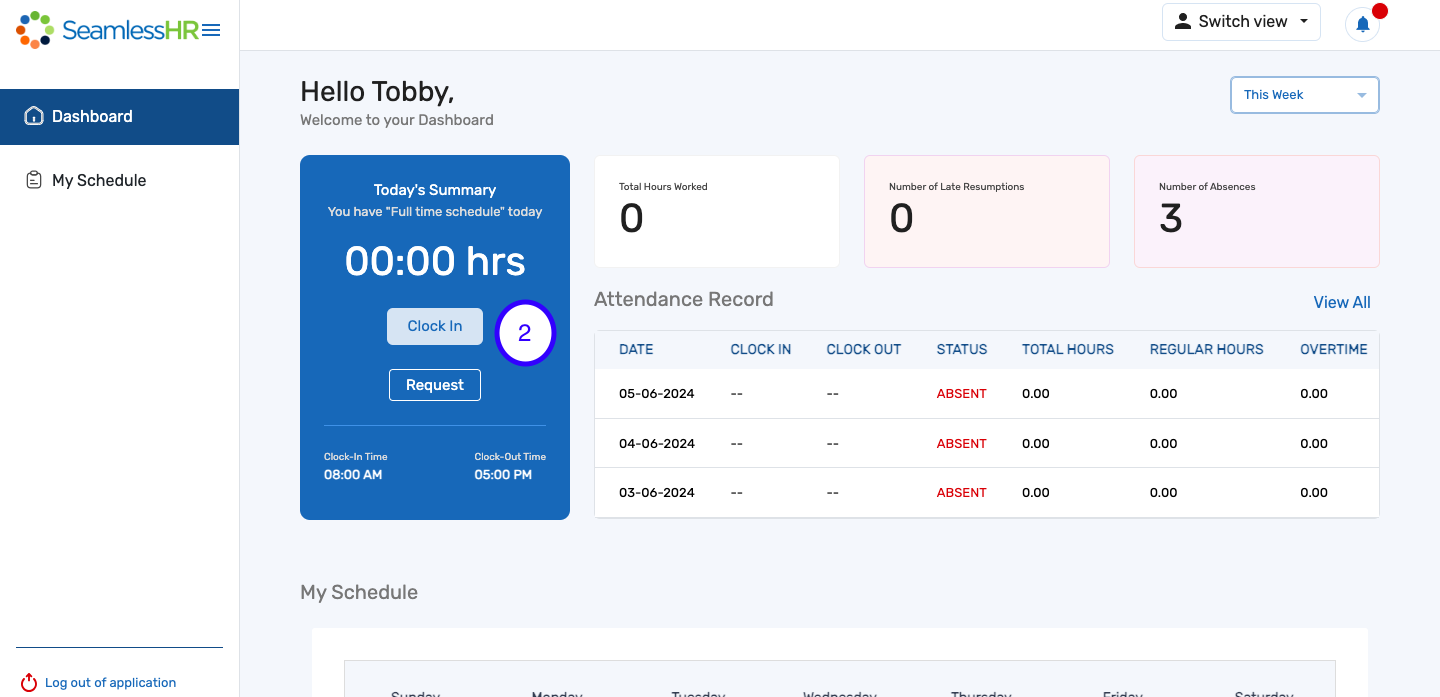Open My Schedule from the sidebar
This screenshot has height=697, width=1440.
click(100, 179)
